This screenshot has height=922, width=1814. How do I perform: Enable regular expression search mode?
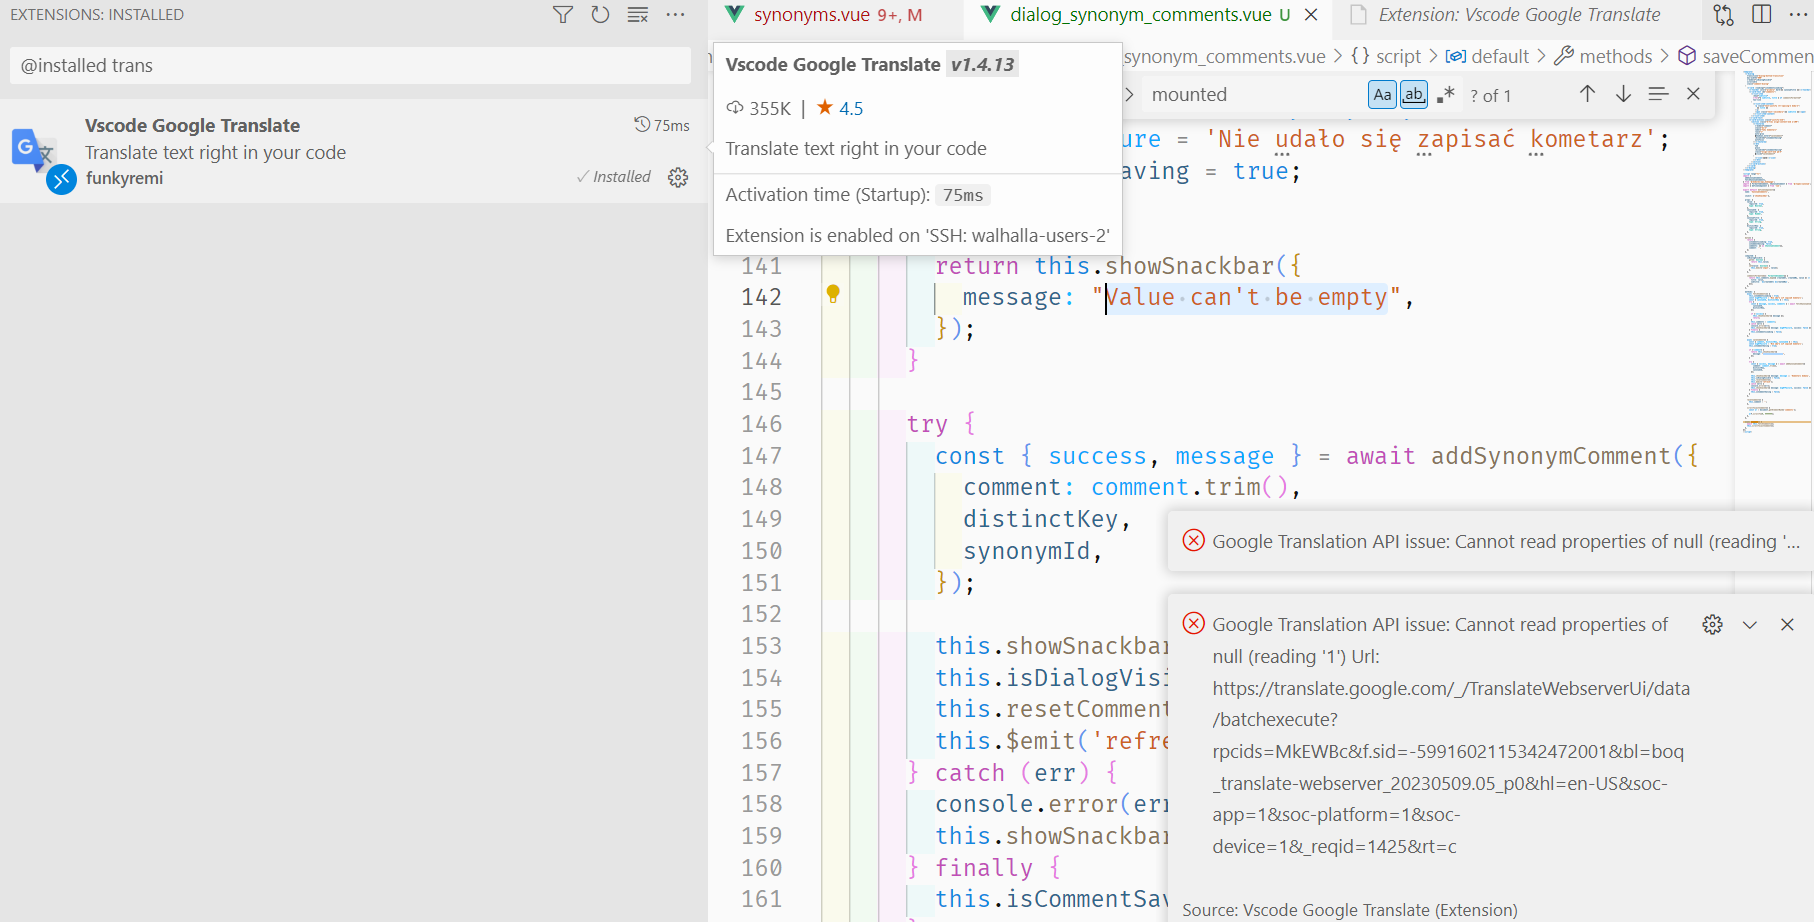[x=1444, y=94]
